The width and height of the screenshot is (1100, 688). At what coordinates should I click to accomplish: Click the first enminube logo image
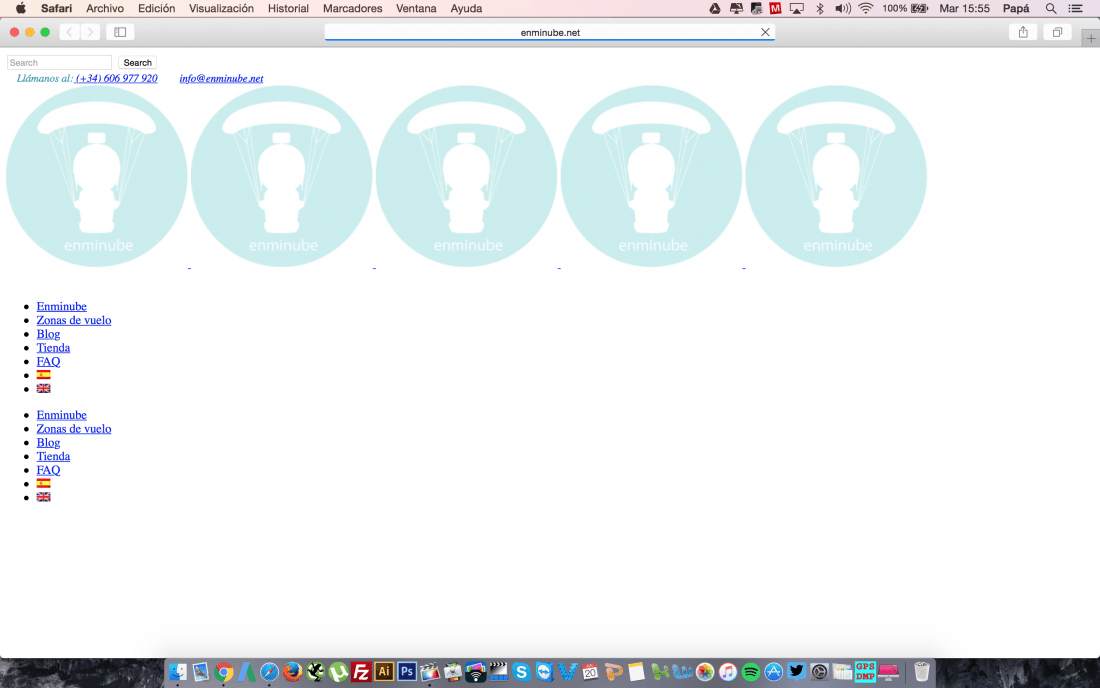click(97, 176)
